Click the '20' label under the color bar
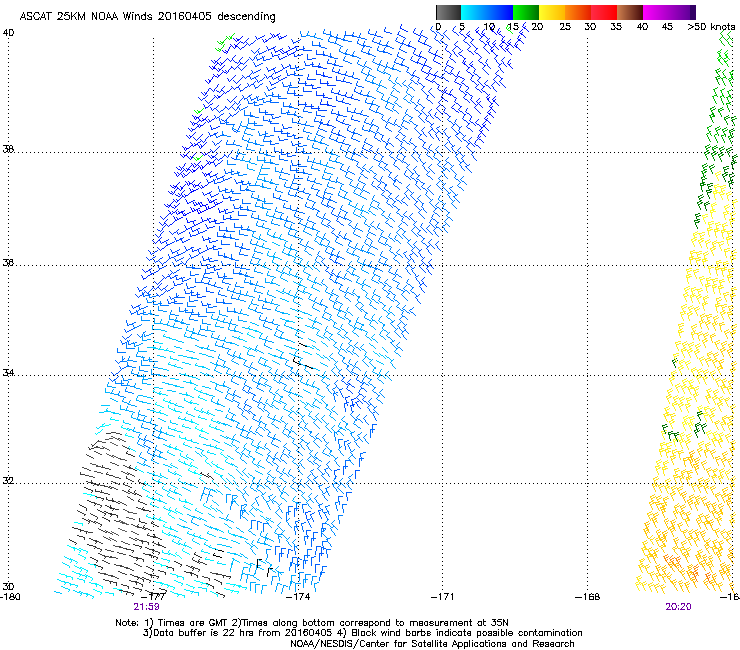 [537, 27]
